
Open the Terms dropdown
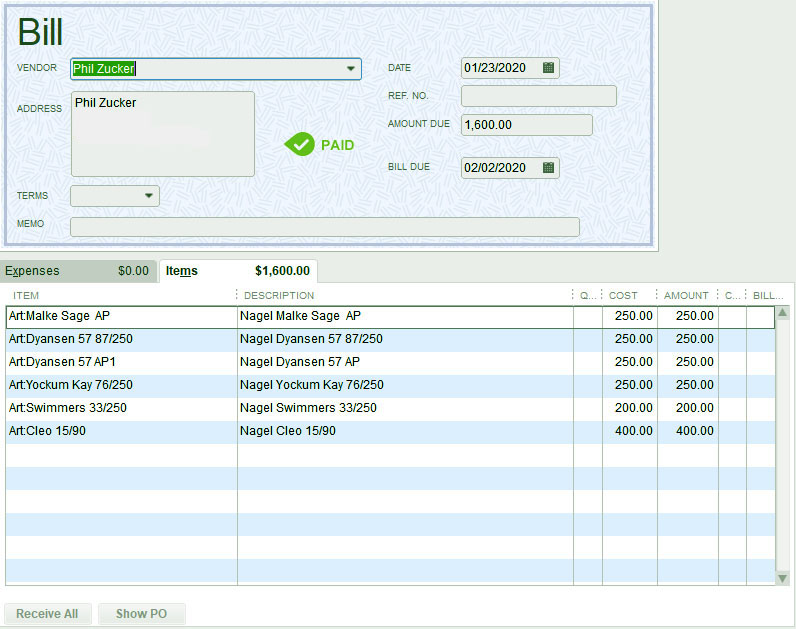coord(149,196)
